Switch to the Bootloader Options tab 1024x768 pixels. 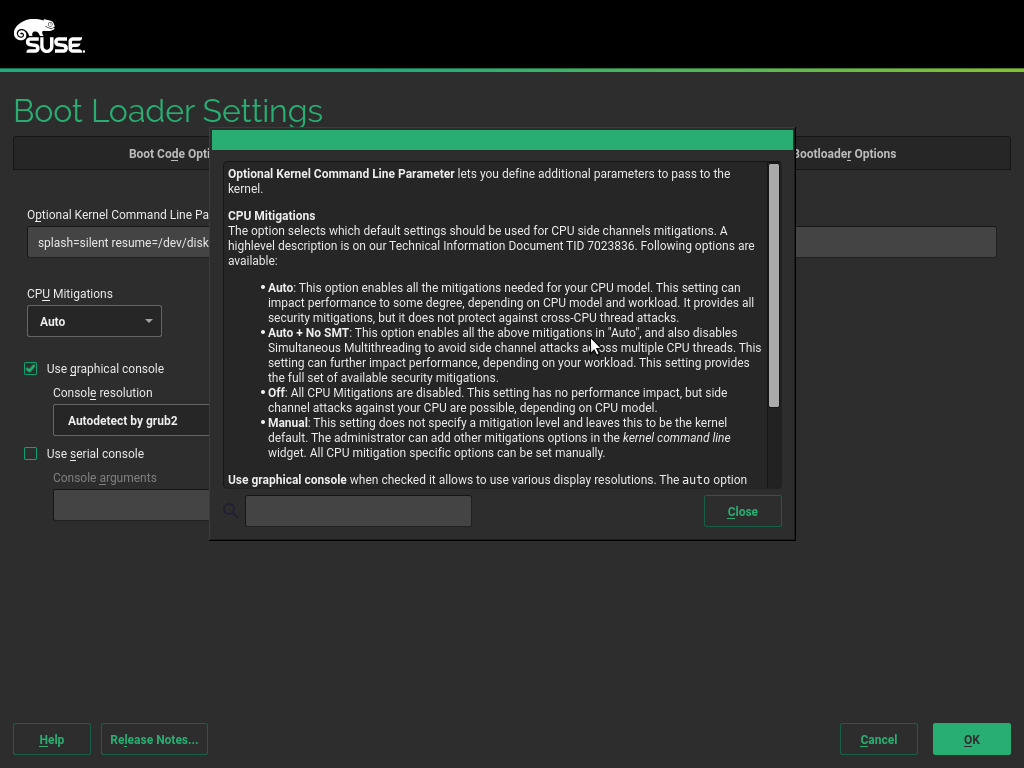pyautogui.click(x=845, y=154)
